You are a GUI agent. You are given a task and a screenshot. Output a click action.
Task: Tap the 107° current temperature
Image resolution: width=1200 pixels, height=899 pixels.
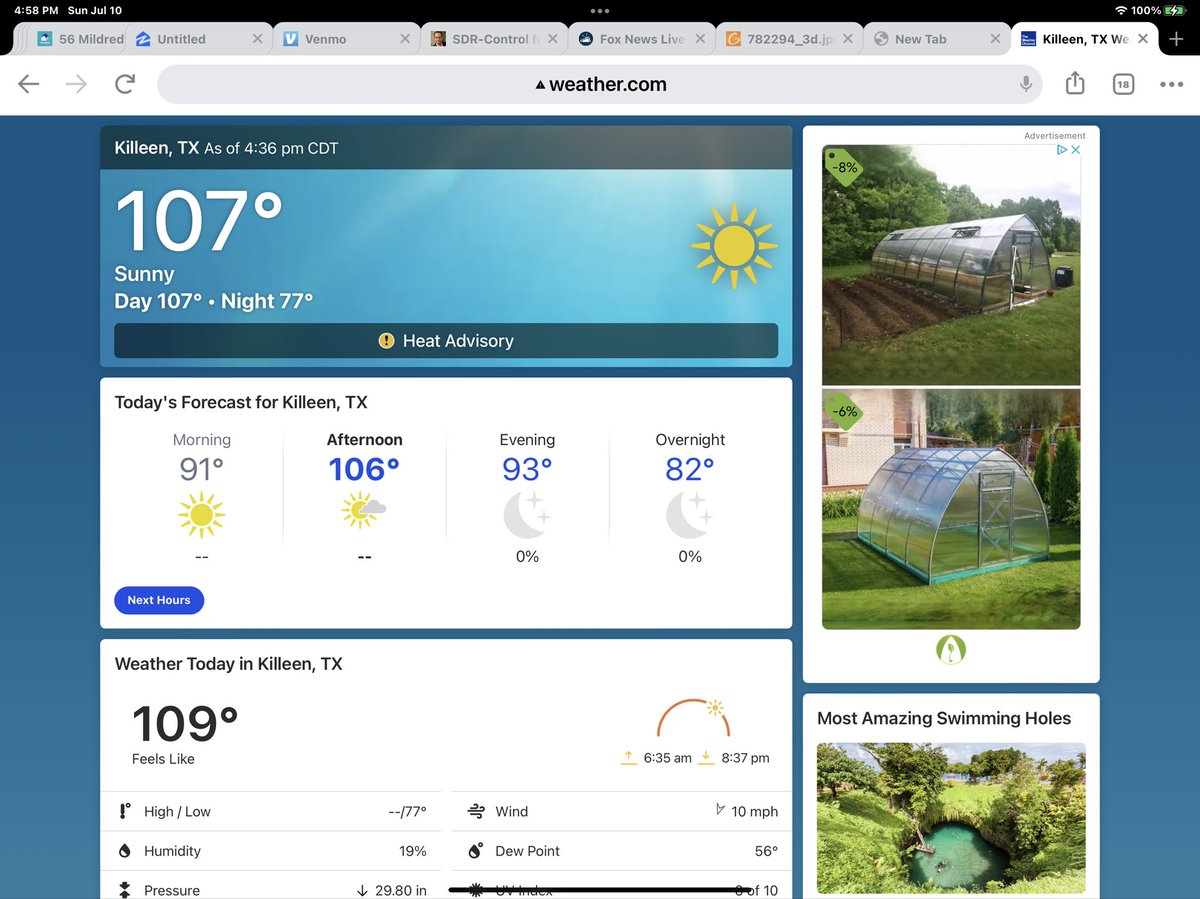coord(199,220)
